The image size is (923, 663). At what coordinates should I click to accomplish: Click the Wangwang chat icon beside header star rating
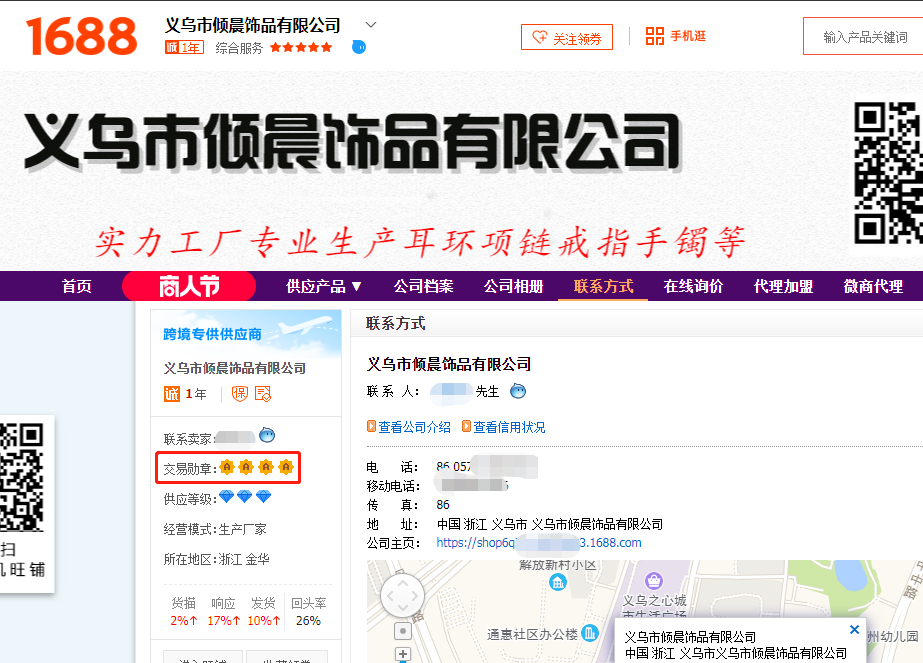[x=358, y=47]
